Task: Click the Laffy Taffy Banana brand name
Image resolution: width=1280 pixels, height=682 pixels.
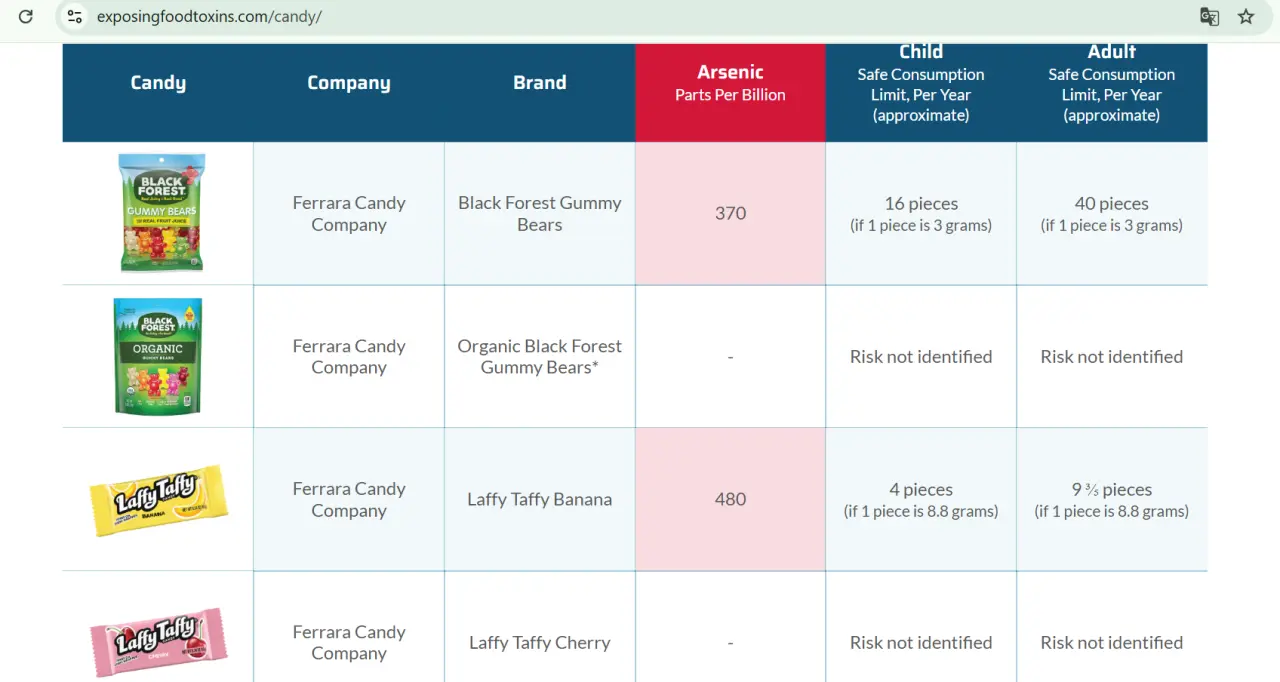Action: (x=539, y=499)
